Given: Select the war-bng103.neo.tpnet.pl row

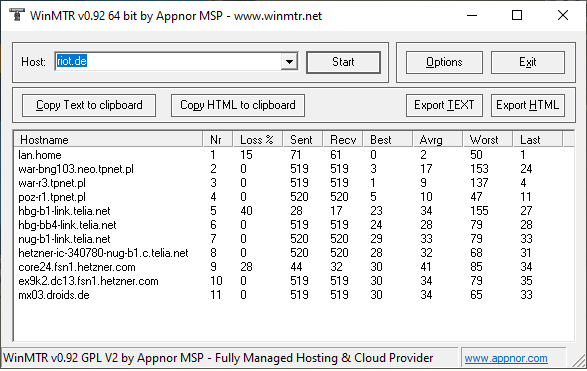Looking at the screenshot, I should 294,169.
